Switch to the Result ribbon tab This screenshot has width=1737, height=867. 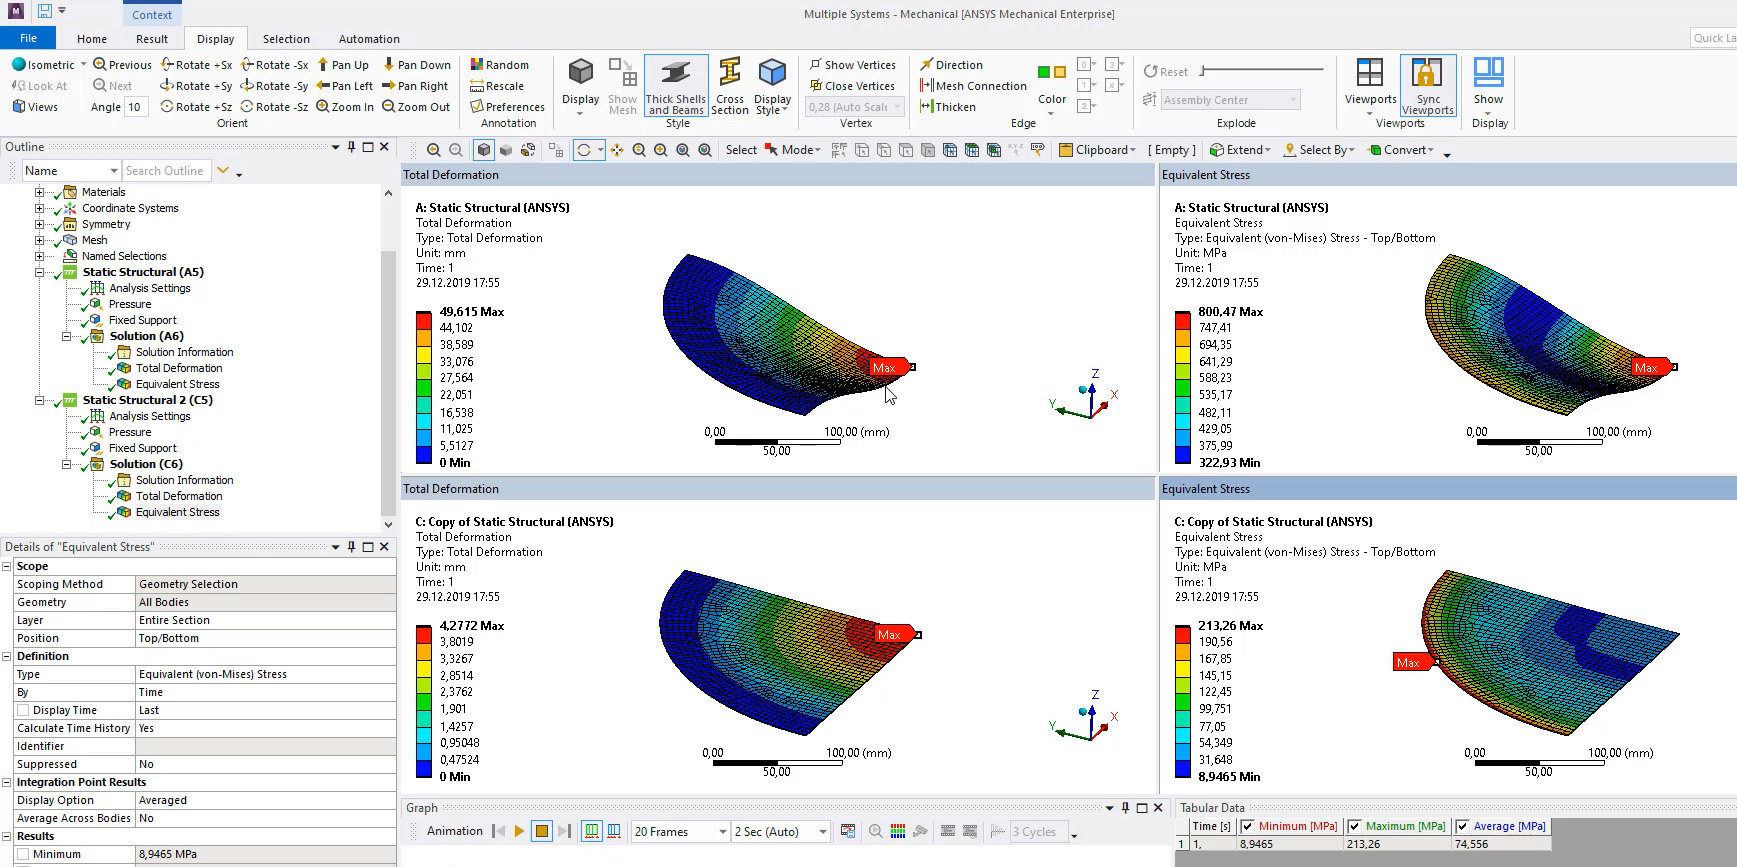[x=152, y=39]
